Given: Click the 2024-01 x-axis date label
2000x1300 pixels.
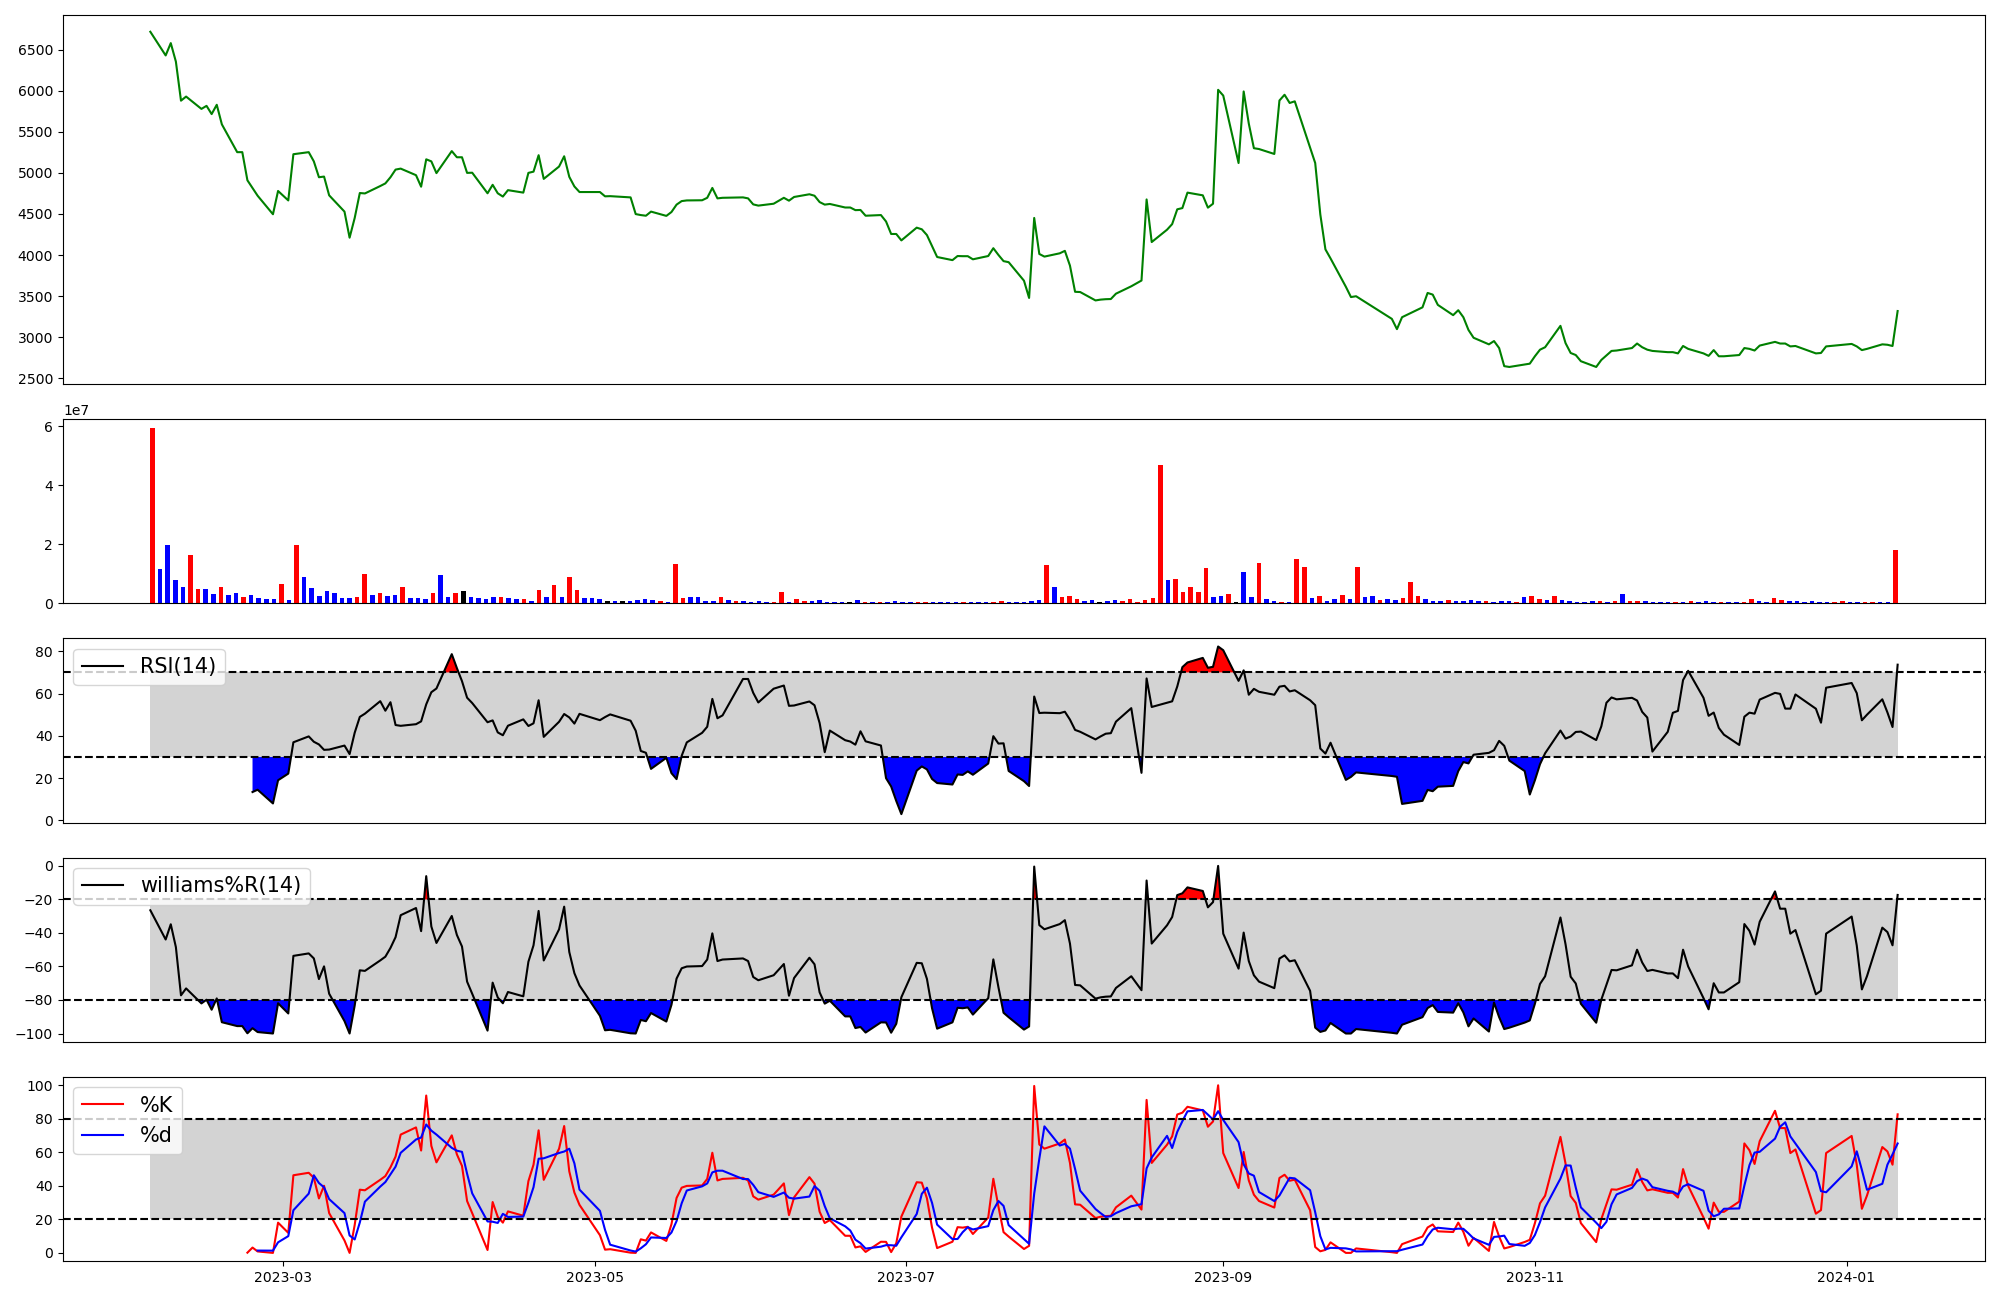Looking at the screenshot, I should tap(1845, 1277).
